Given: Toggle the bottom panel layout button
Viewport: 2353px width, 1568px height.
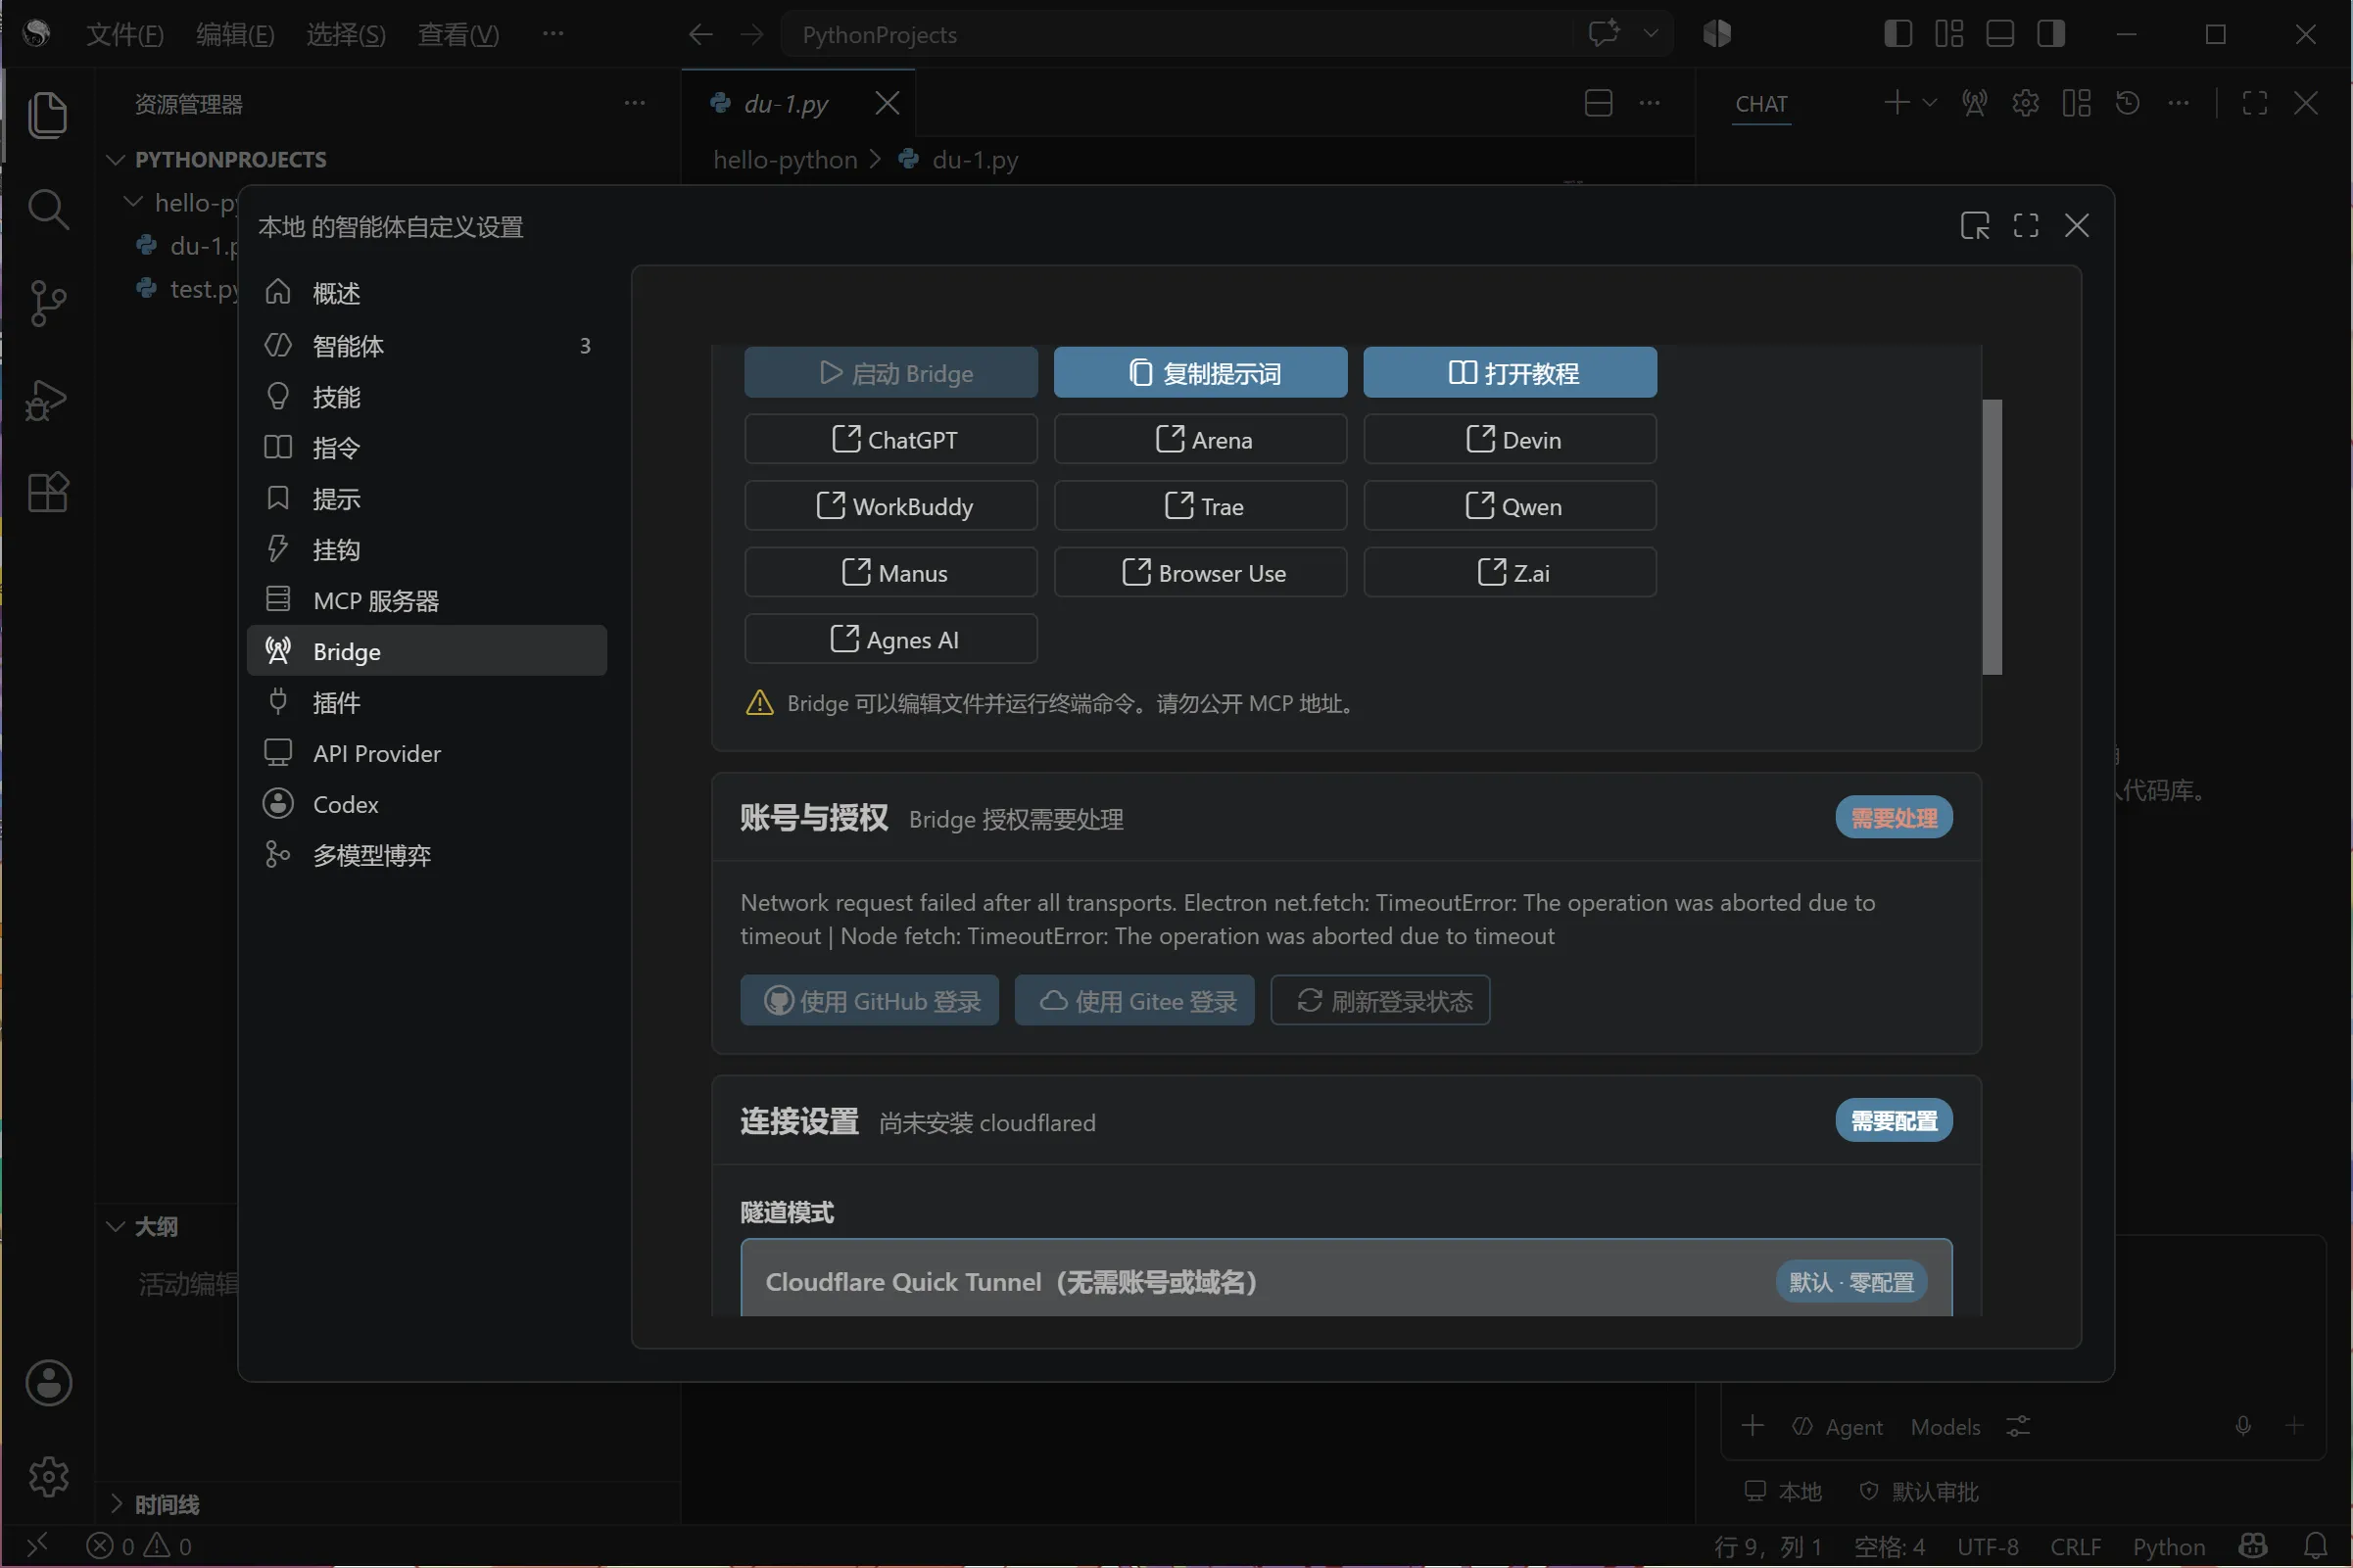Looking at the screenshot, I should tap(1999, 34).
